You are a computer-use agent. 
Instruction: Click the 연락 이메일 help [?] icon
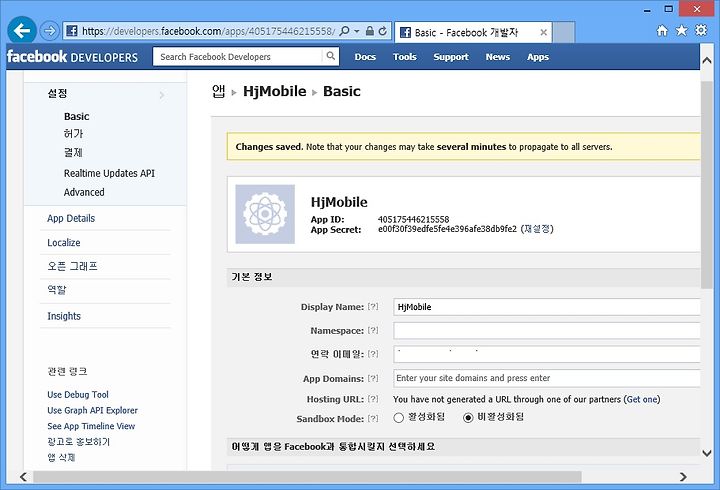click(x=373, y=354)
